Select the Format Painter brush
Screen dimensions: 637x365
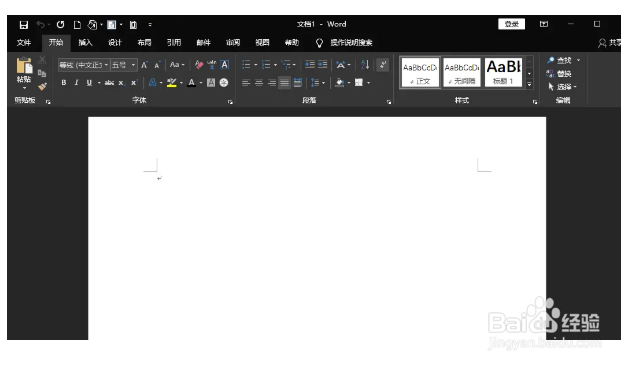coord(42,87)
